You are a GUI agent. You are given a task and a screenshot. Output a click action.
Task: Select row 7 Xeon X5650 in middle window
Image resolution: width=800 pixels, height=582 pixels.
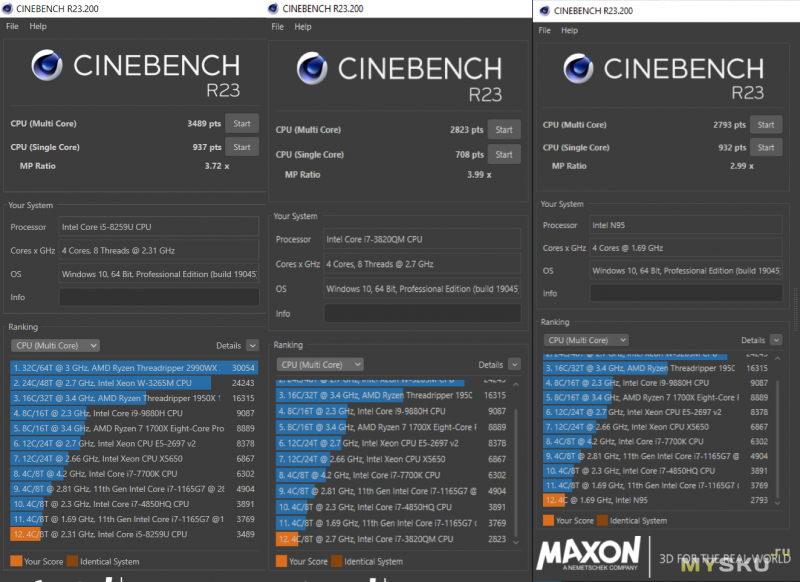pyautogui.click(x=392, y=459)
